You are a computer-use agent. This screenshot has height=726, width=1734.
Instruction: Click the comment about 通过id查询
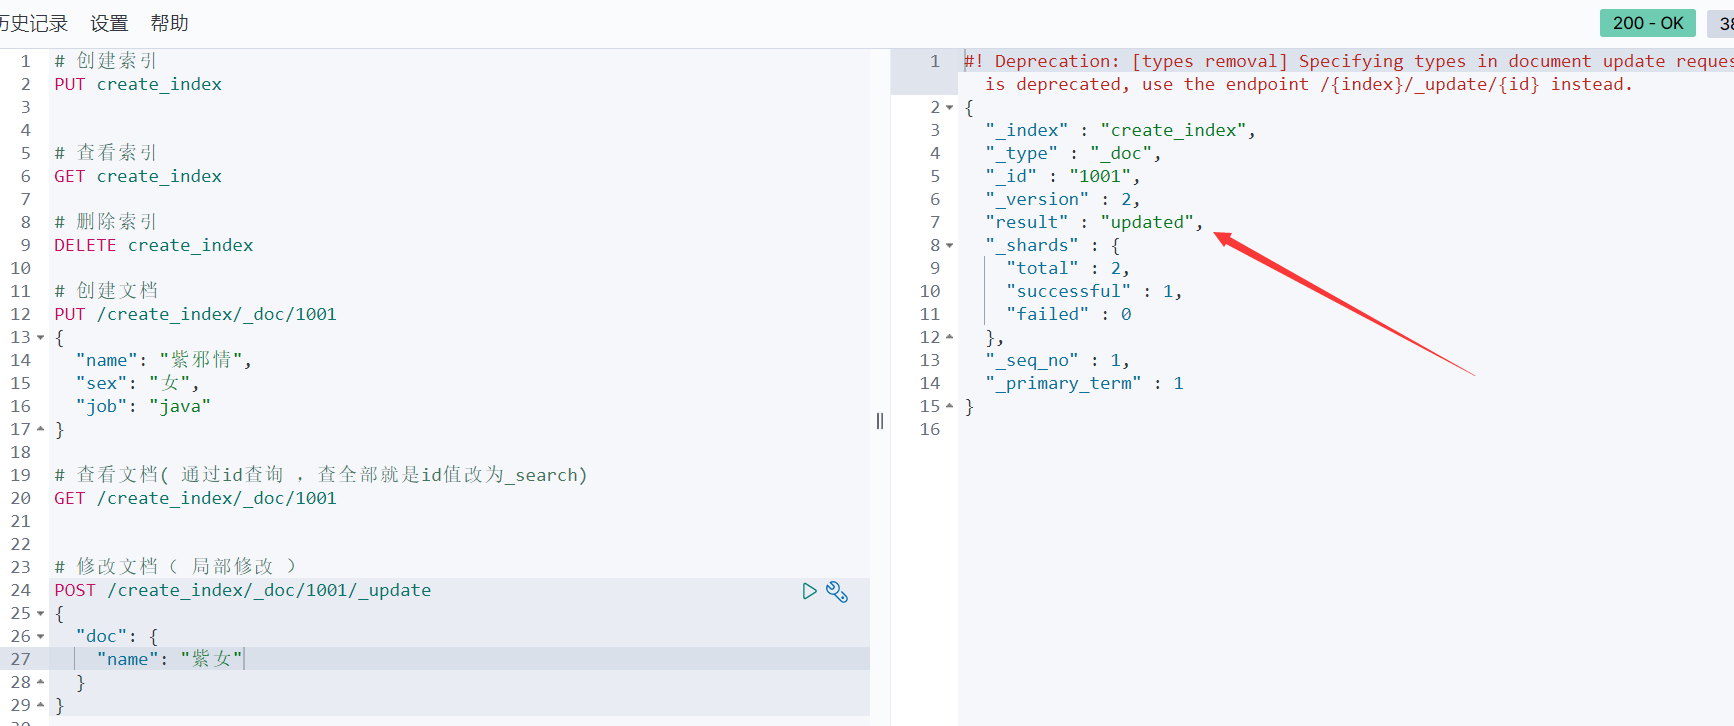(x=321, y=475)
